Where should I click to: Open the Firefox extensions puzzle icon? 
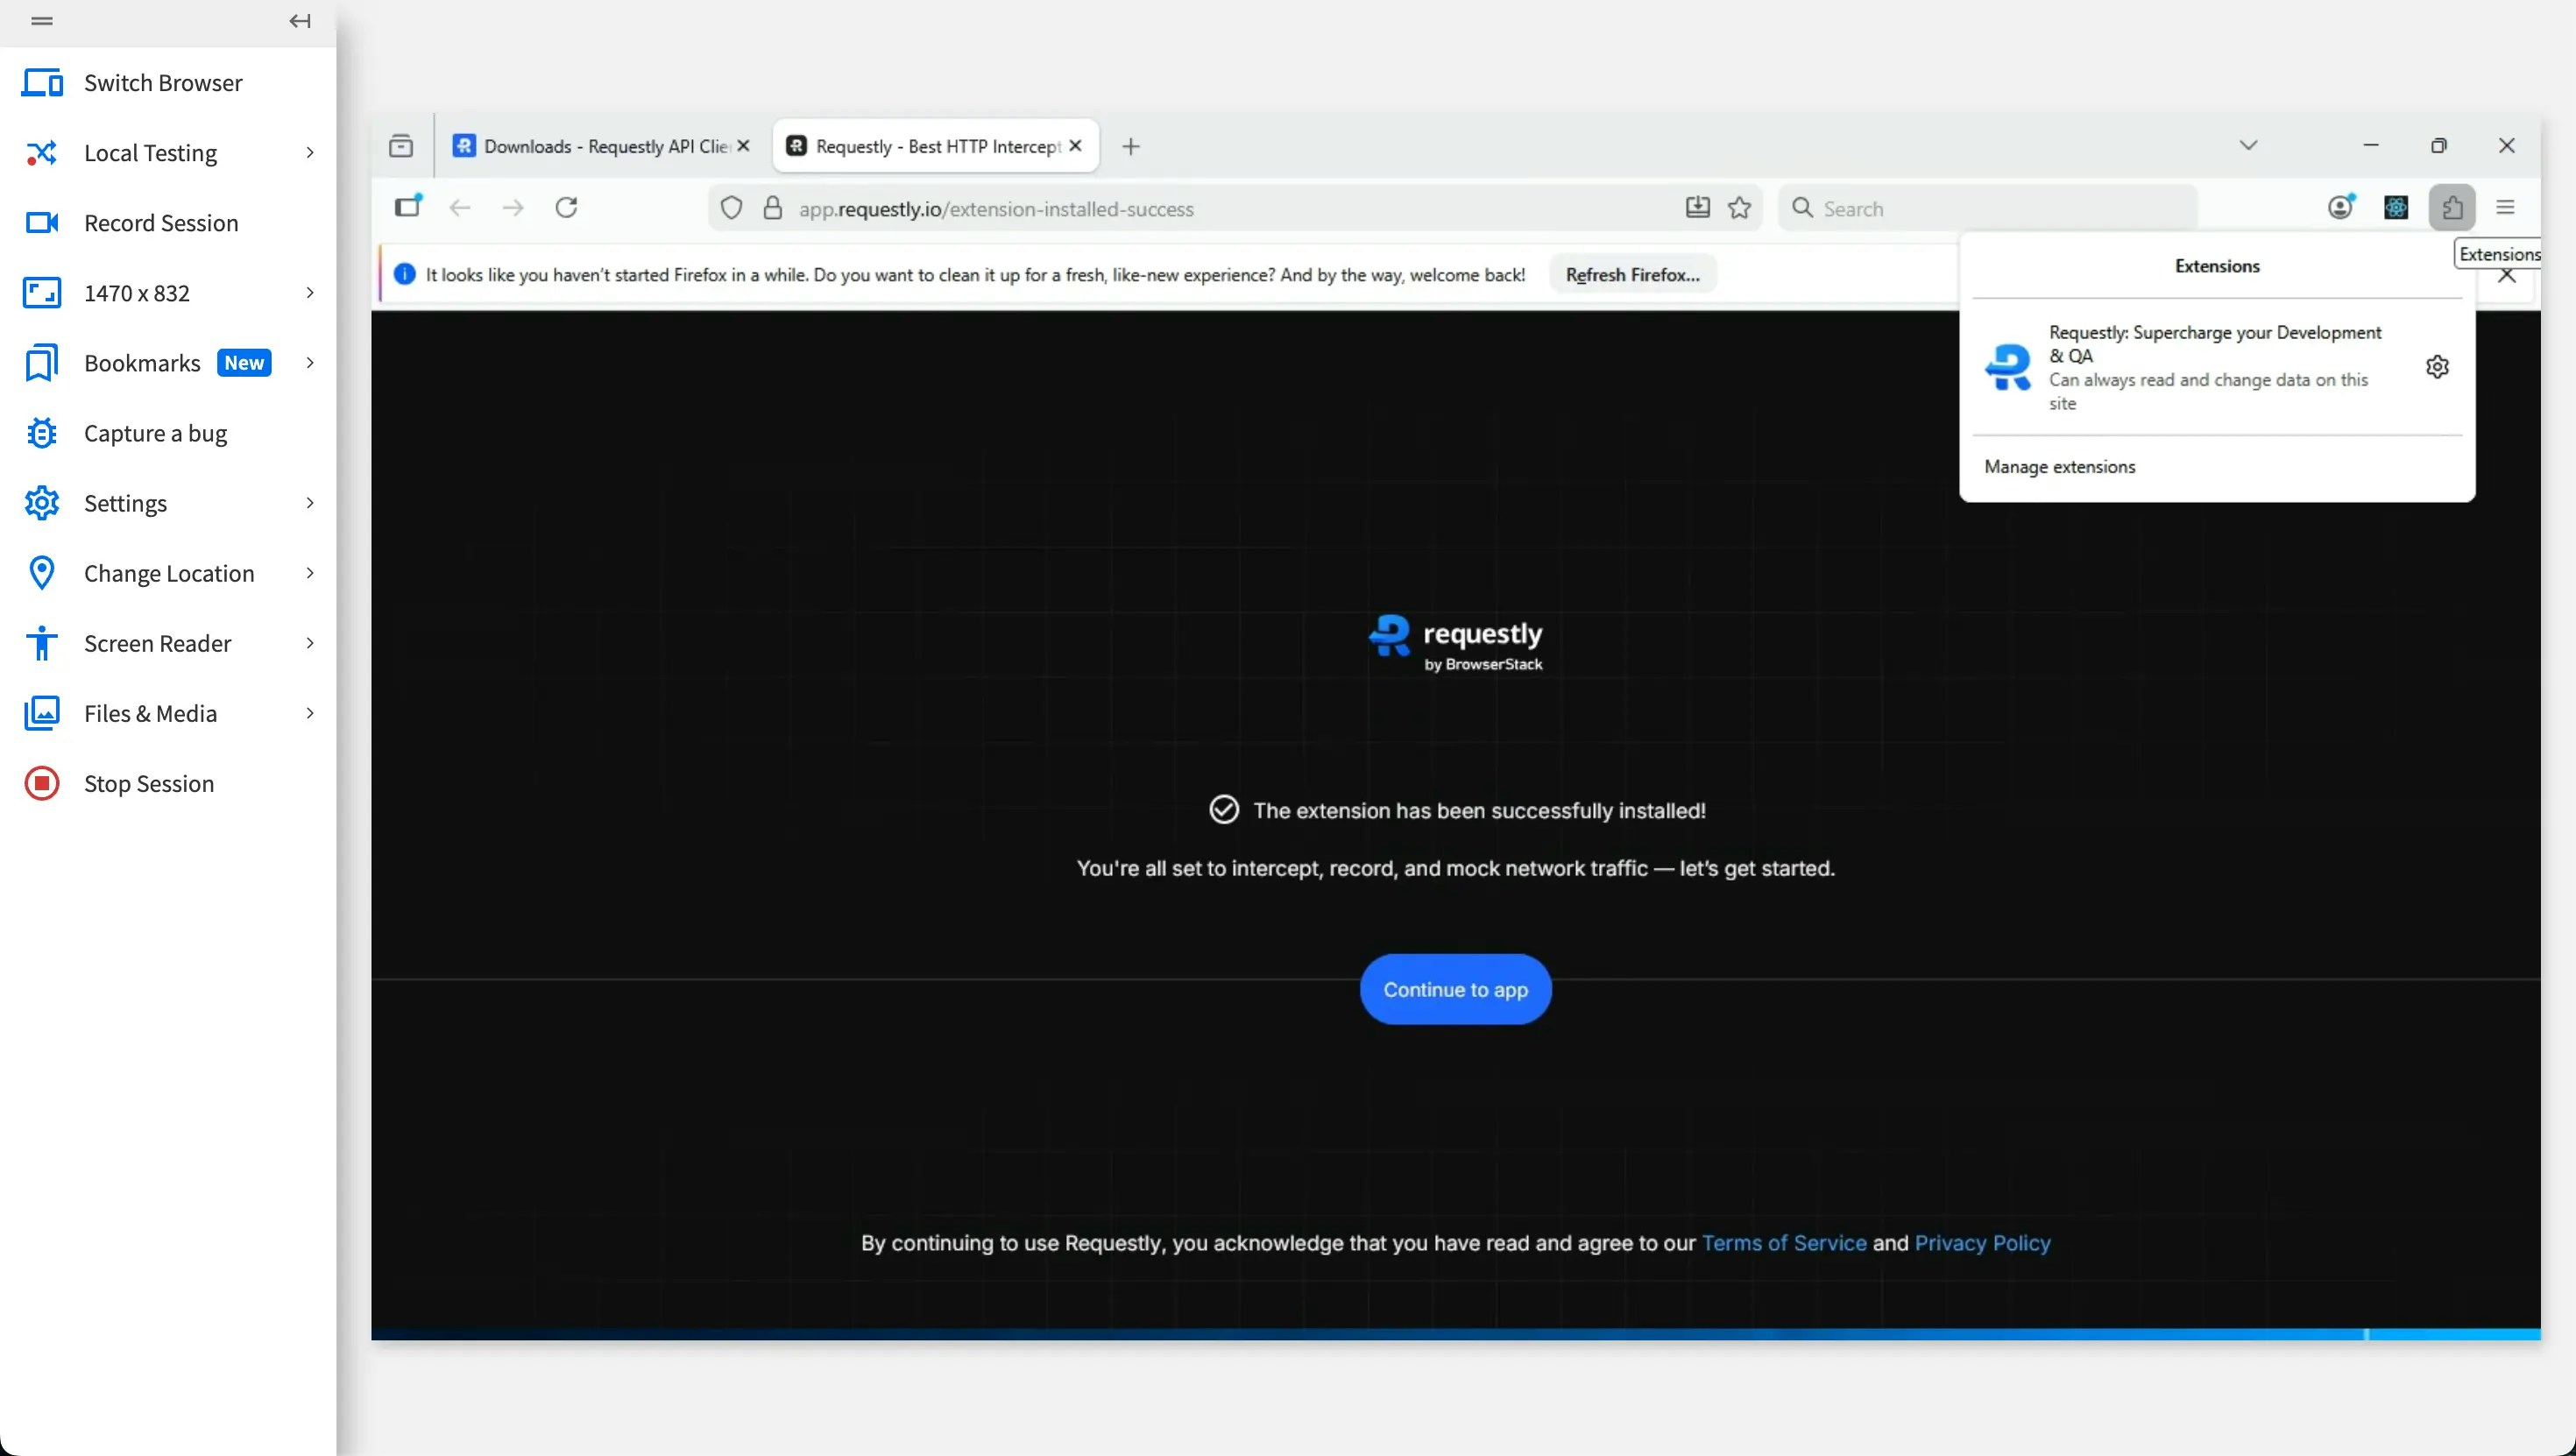coord(2452,207)
